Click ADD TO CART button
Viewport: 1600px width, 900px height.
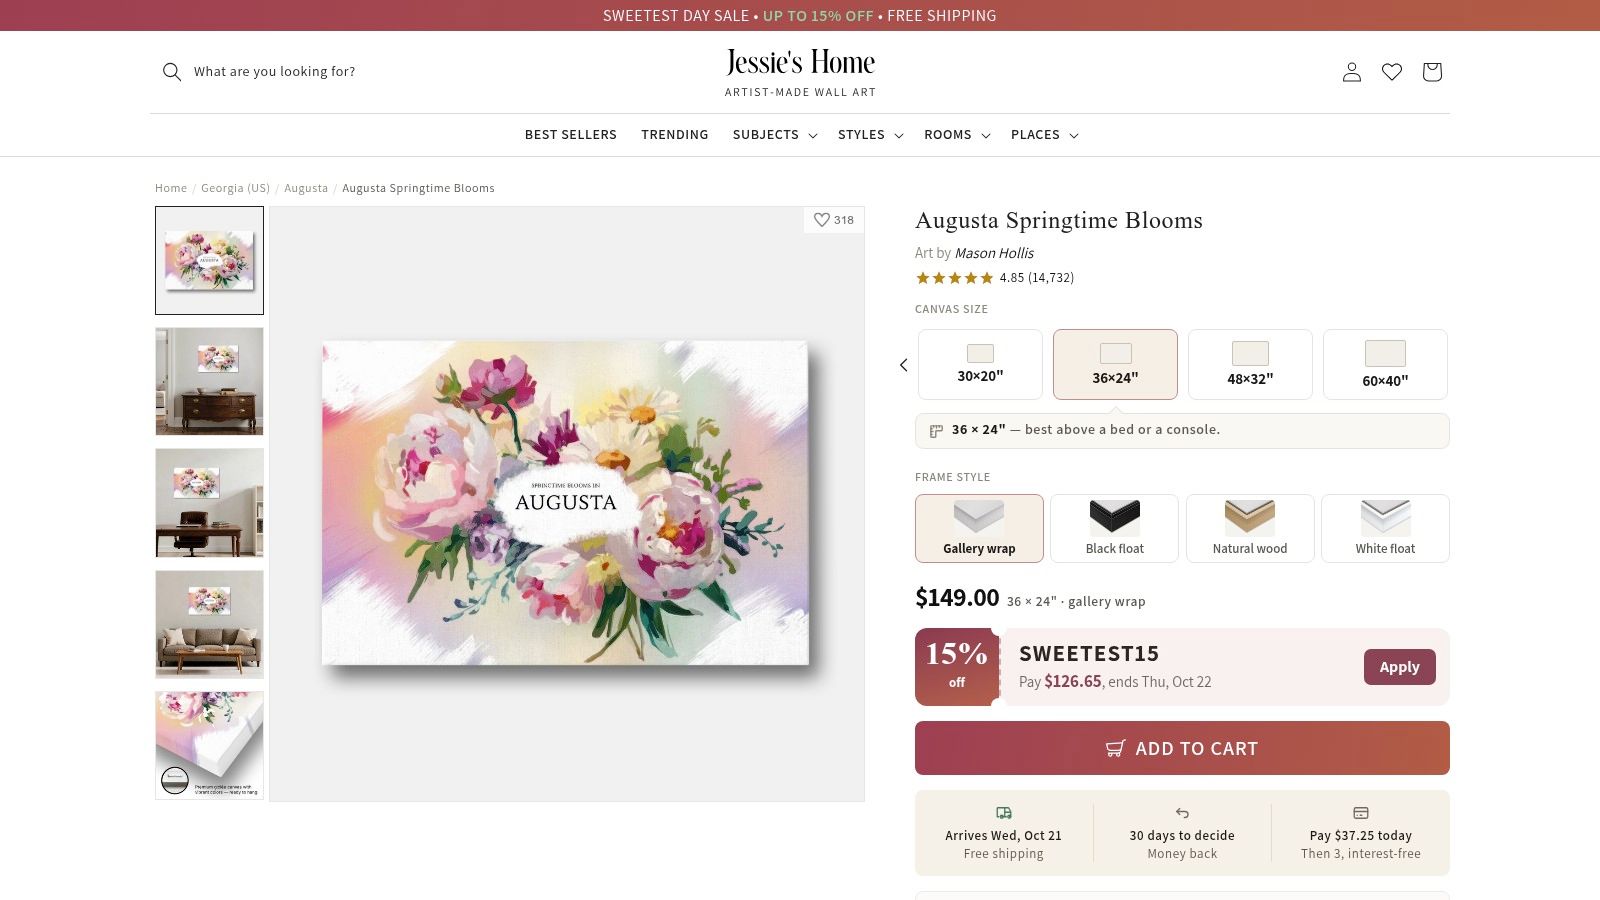click(x=1182, y=748)
